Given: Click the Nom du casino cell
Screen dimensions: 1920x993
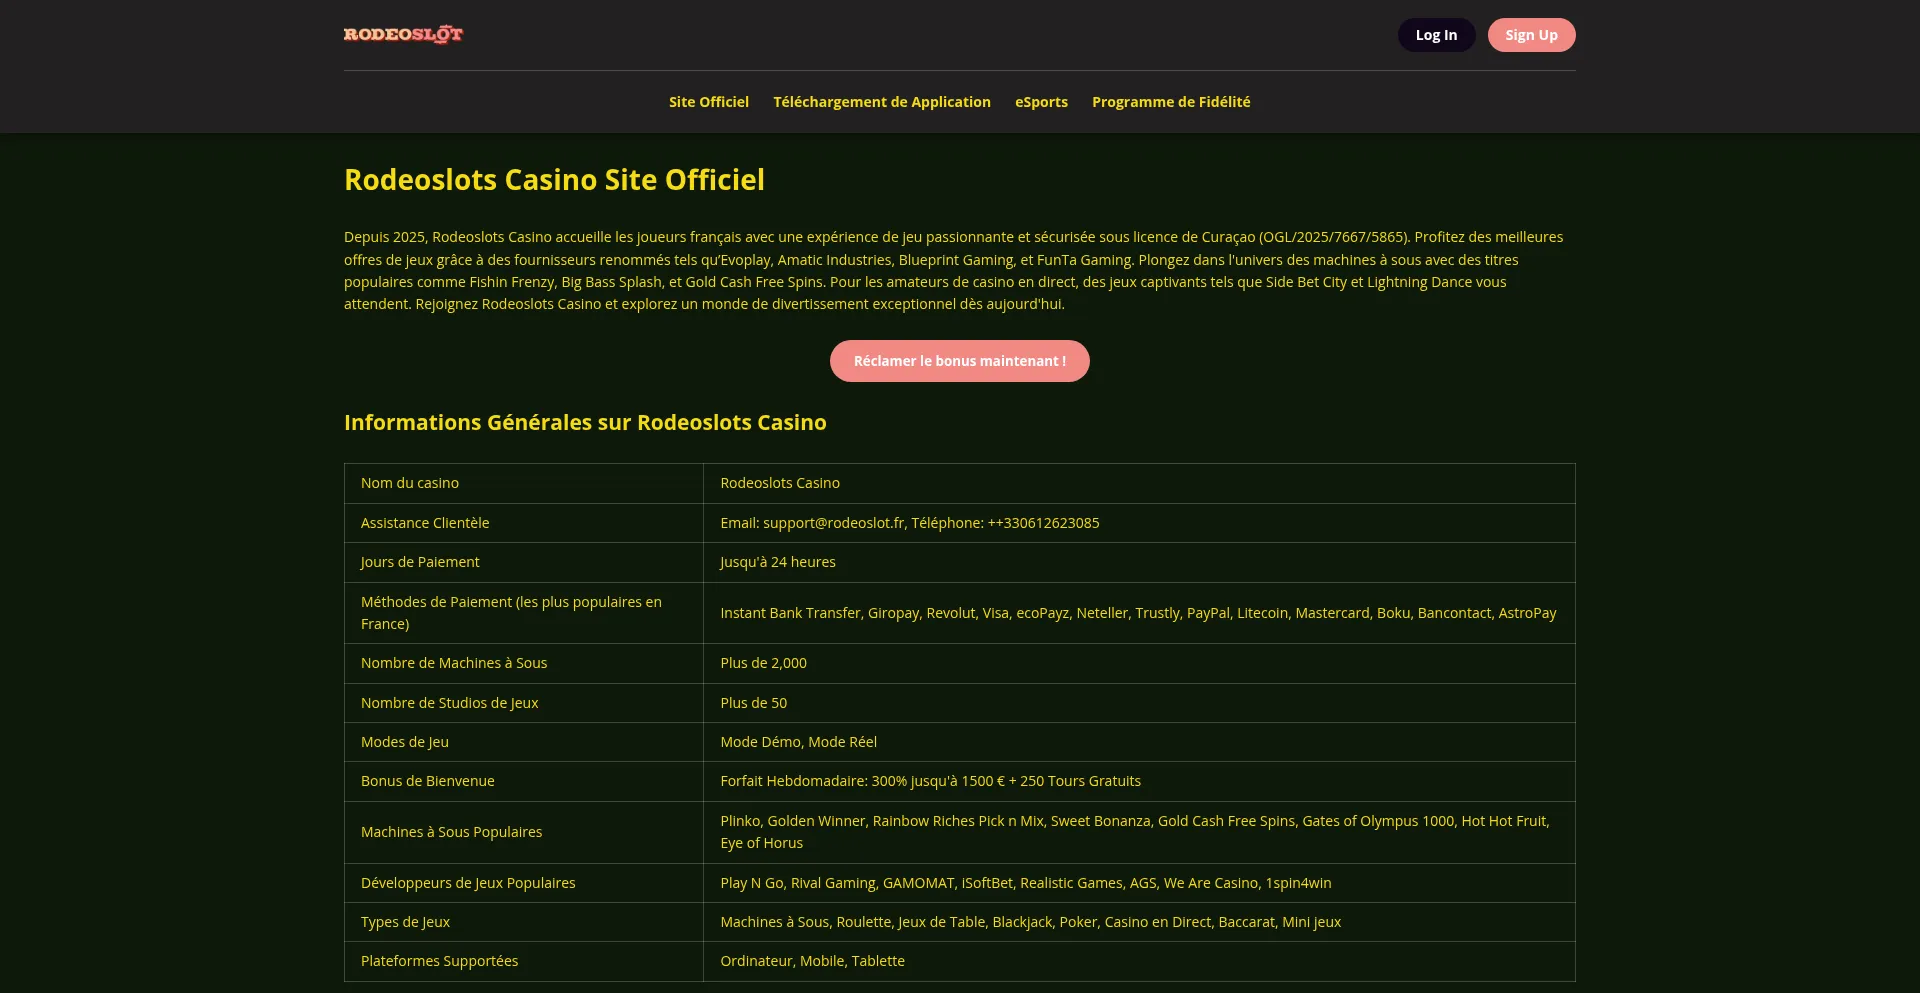Looking at the screenshot, I should 524,483.
